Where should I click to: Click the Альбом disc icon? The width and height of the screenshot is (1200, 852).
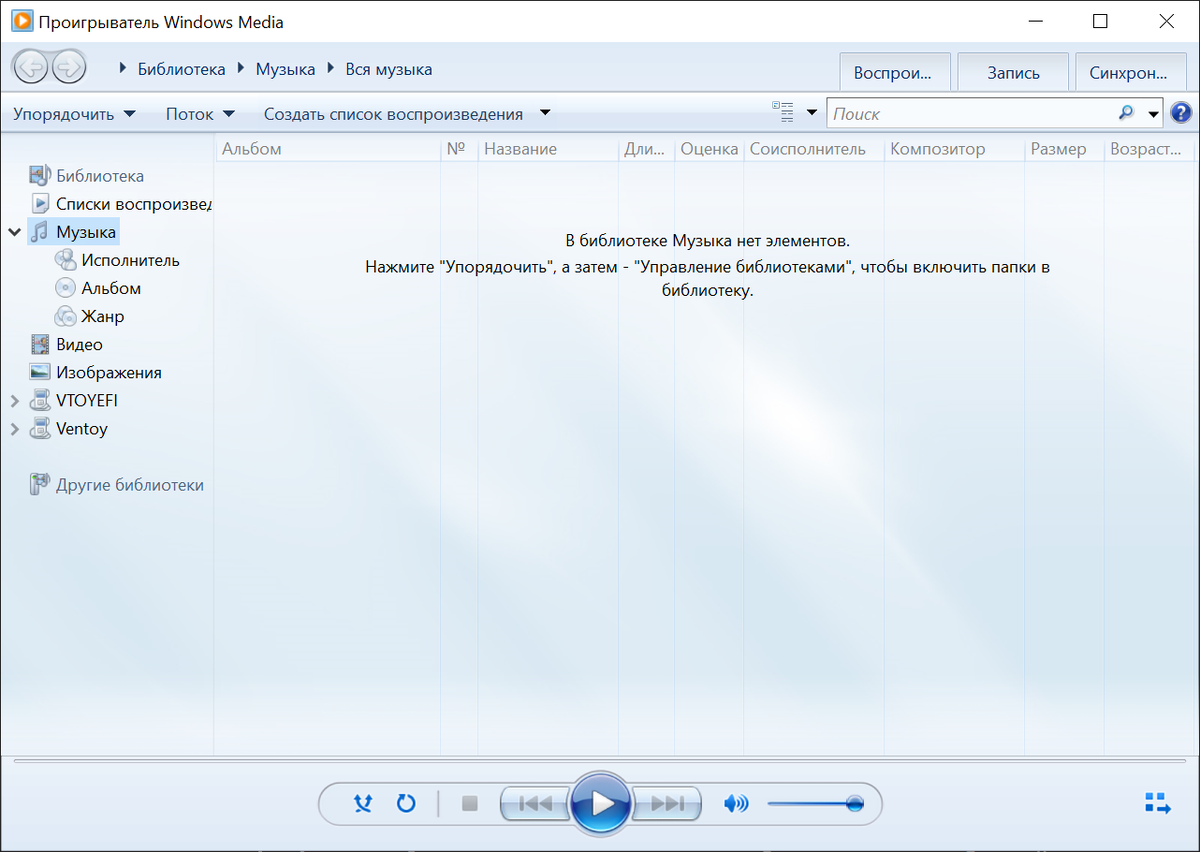[65, 288]
